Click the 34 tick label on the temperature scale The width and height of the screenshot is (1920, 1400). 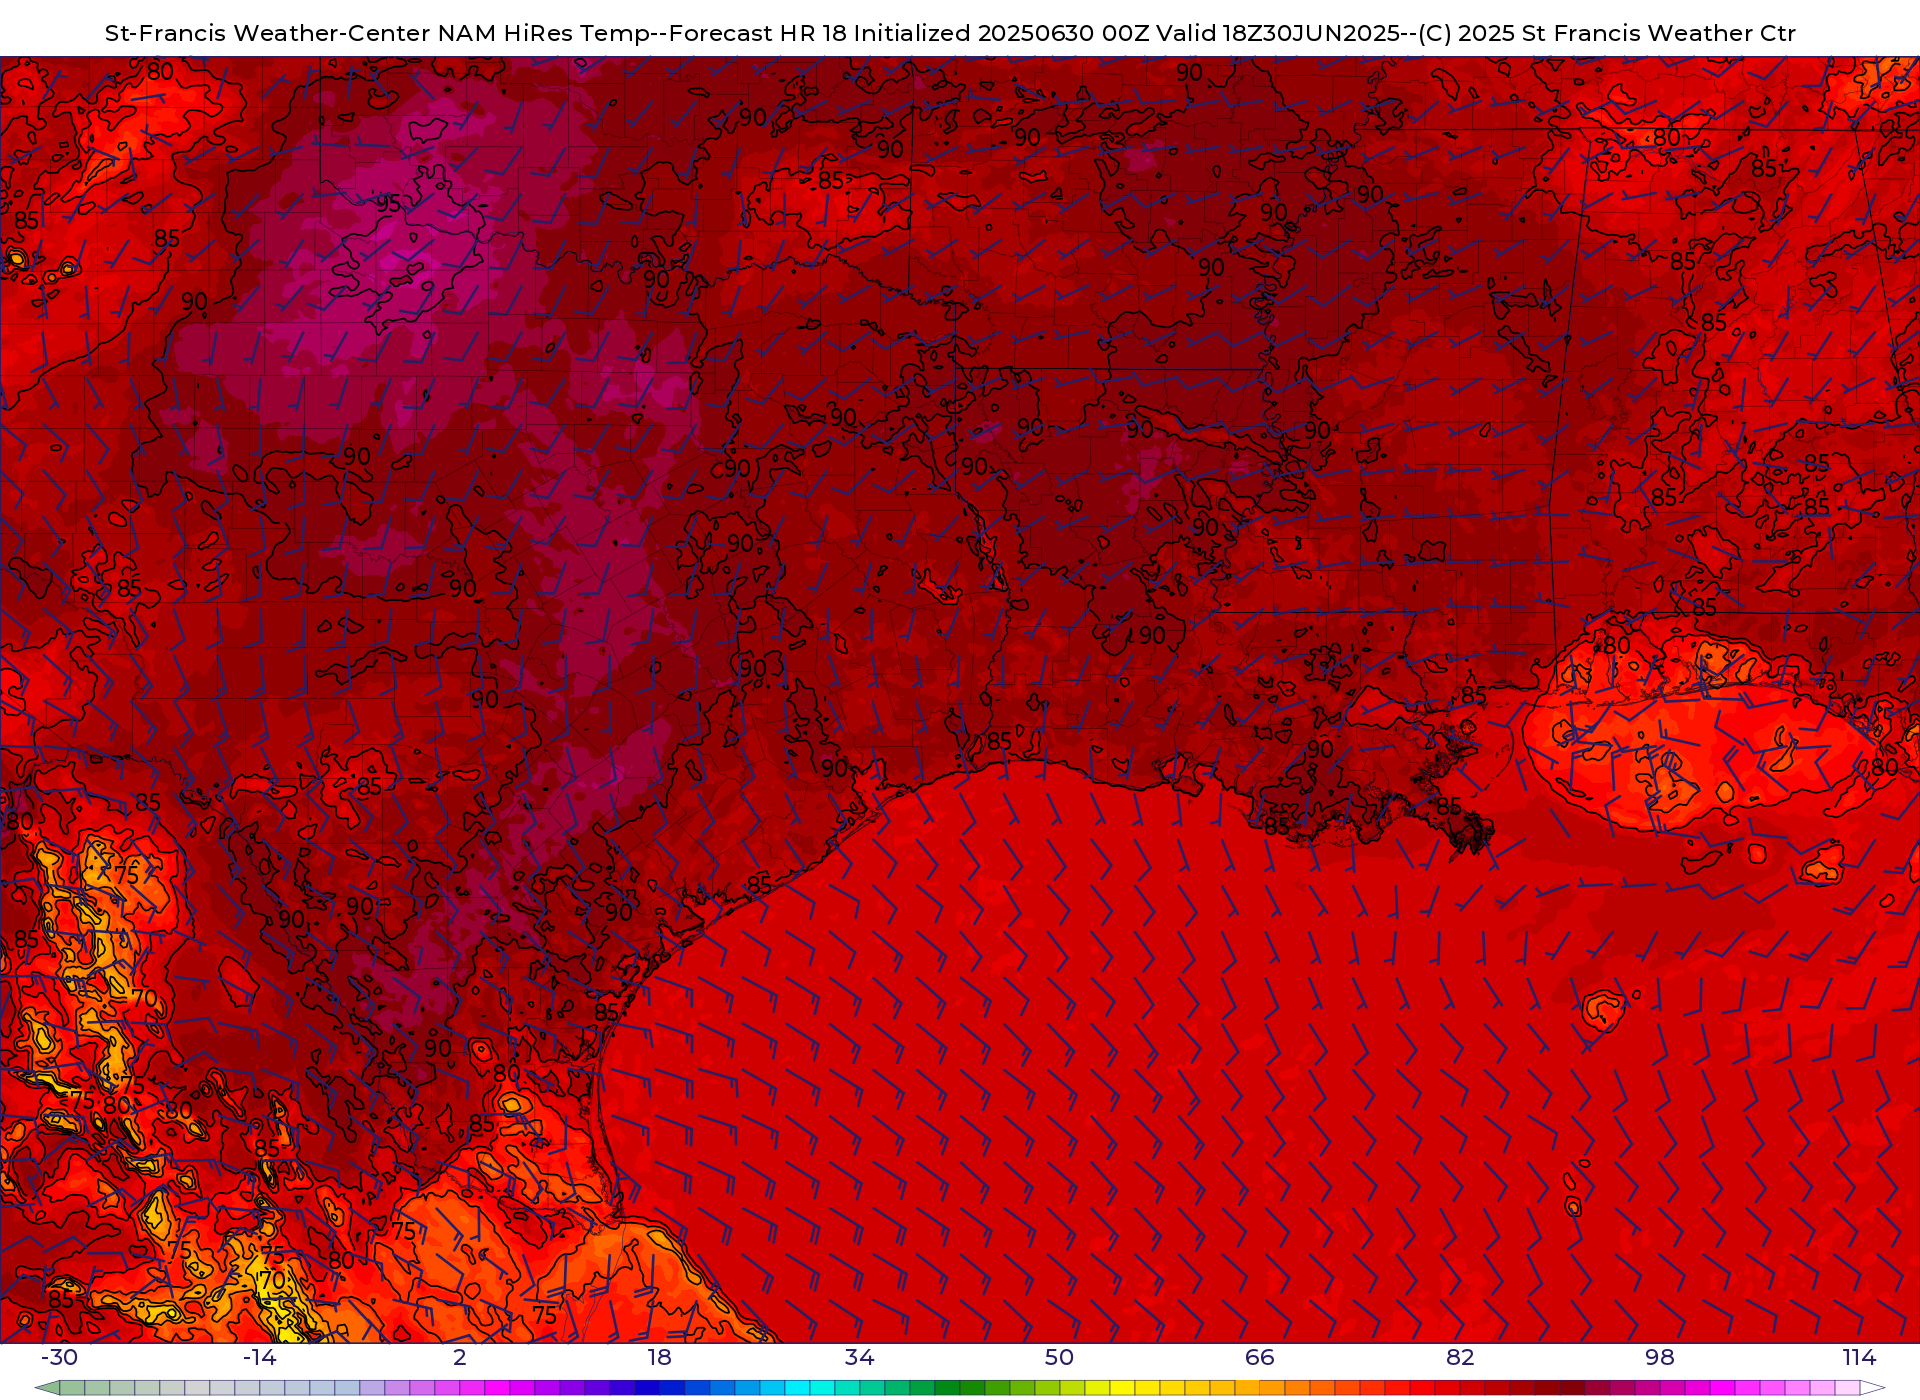pyautogui.click(x=860, y=1357)
